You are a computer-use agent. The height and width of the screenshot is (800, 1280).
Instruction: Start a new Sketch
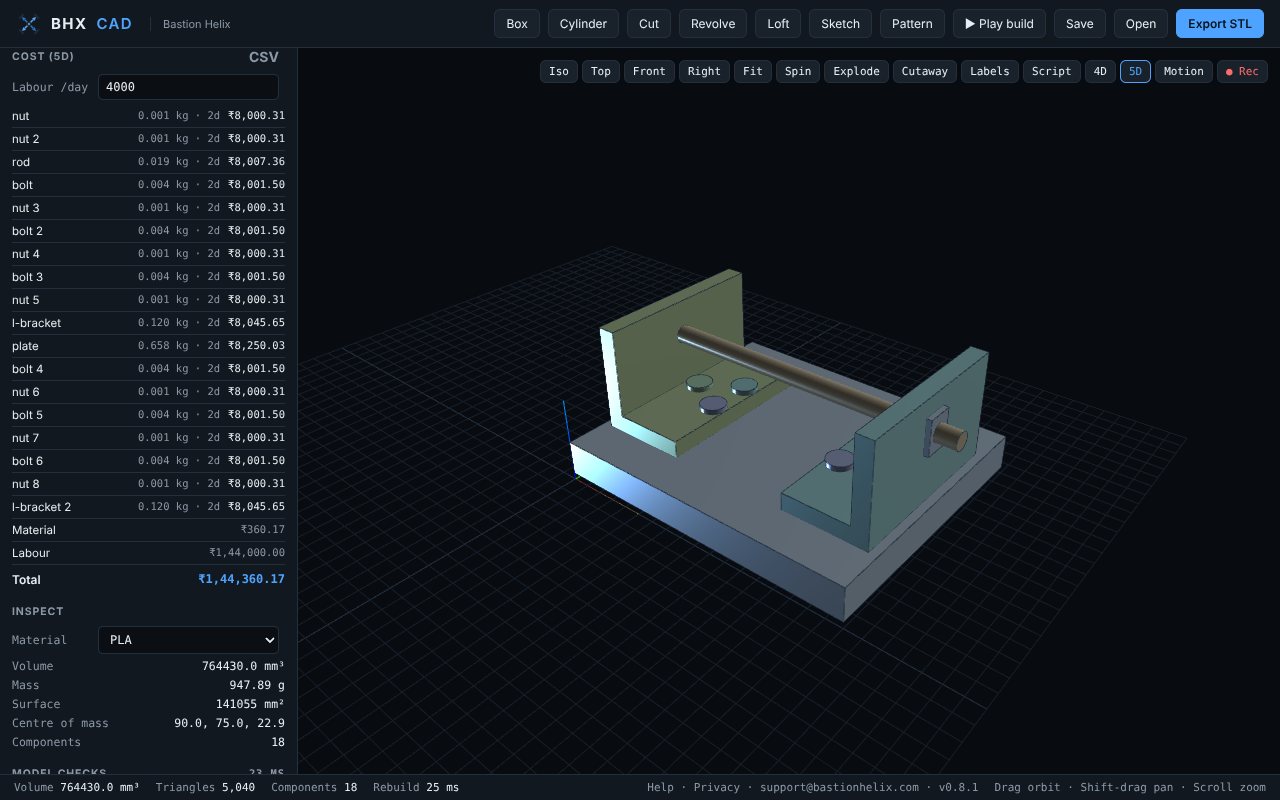tap(840, 24)
